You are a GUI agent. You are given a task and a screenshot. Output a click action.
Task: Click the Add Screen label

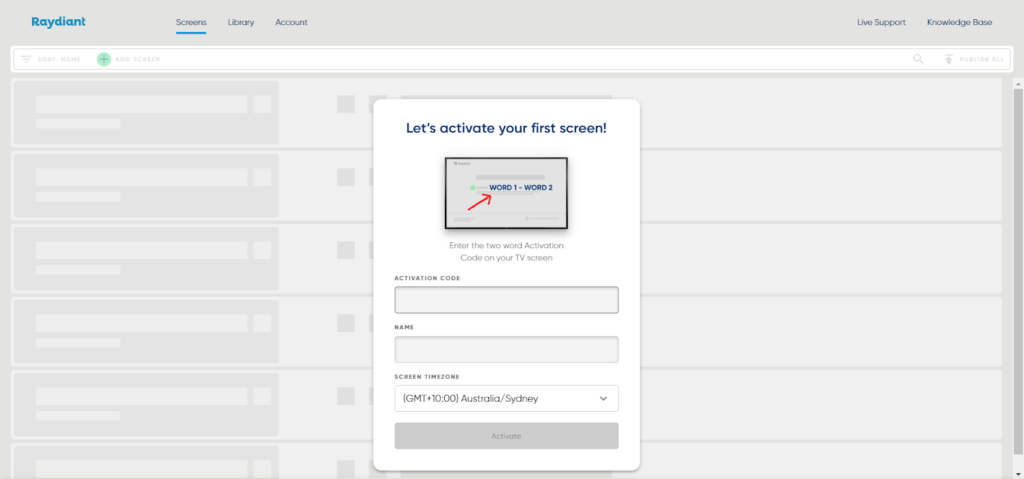pos(138,59)
